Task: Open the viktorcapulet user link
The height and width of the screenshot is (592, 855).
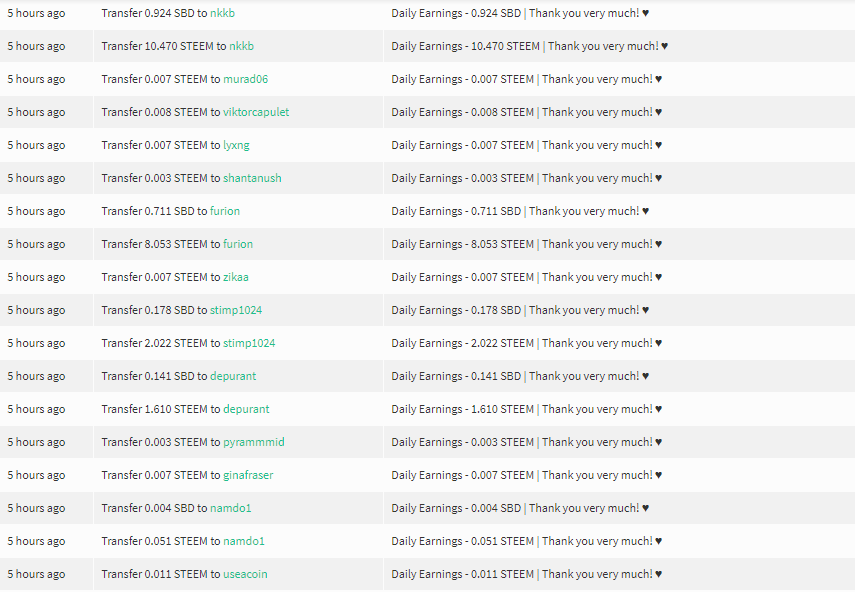Action: point(256,112)
